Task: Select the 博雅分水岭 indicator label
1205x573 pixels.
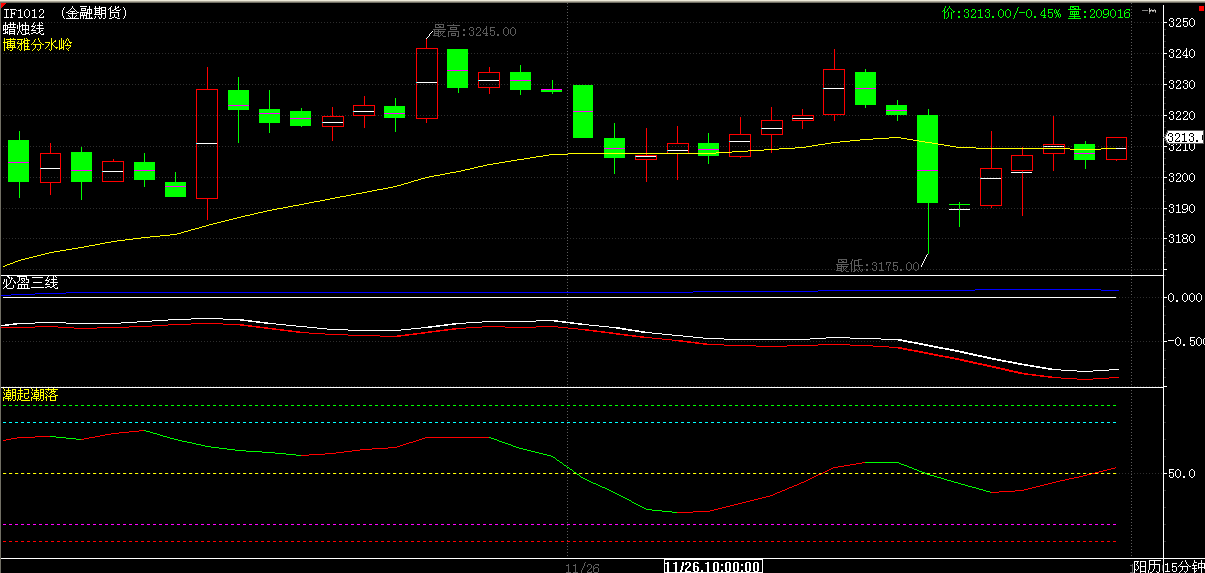Action: tap(37, 45)
